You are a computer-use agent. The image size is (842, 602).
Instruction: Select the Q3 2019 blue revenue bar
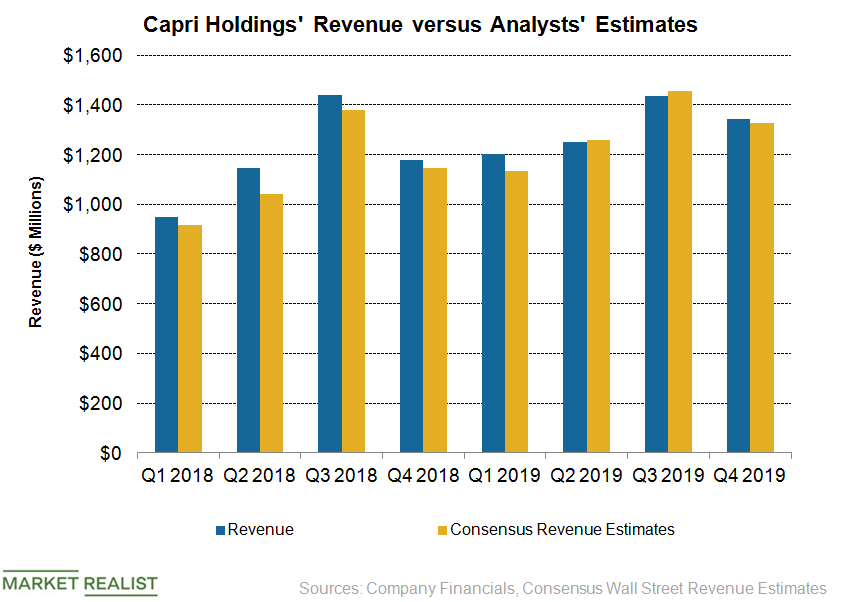657,274
